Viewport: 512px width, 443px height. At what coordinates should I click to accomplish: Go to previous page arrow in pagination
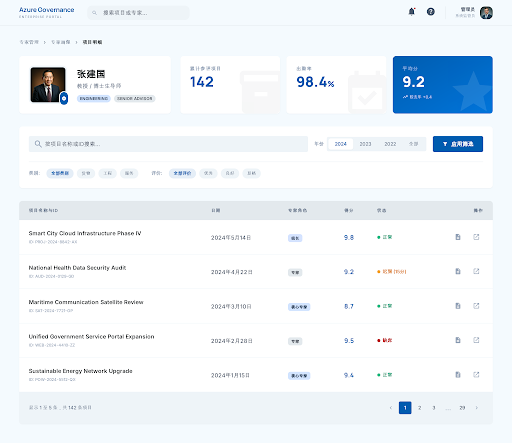click(x=391, y=408)
